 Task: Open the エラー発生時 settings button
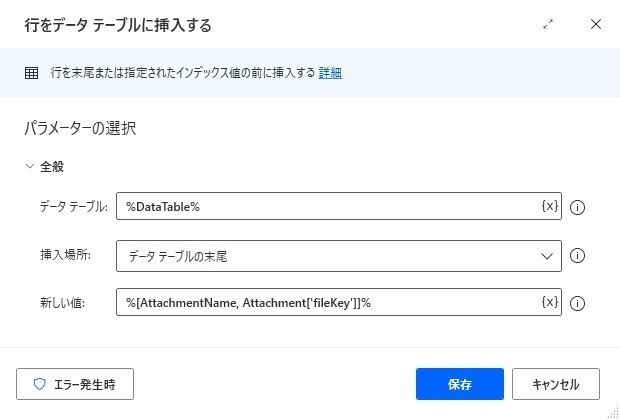coord(75,384)
